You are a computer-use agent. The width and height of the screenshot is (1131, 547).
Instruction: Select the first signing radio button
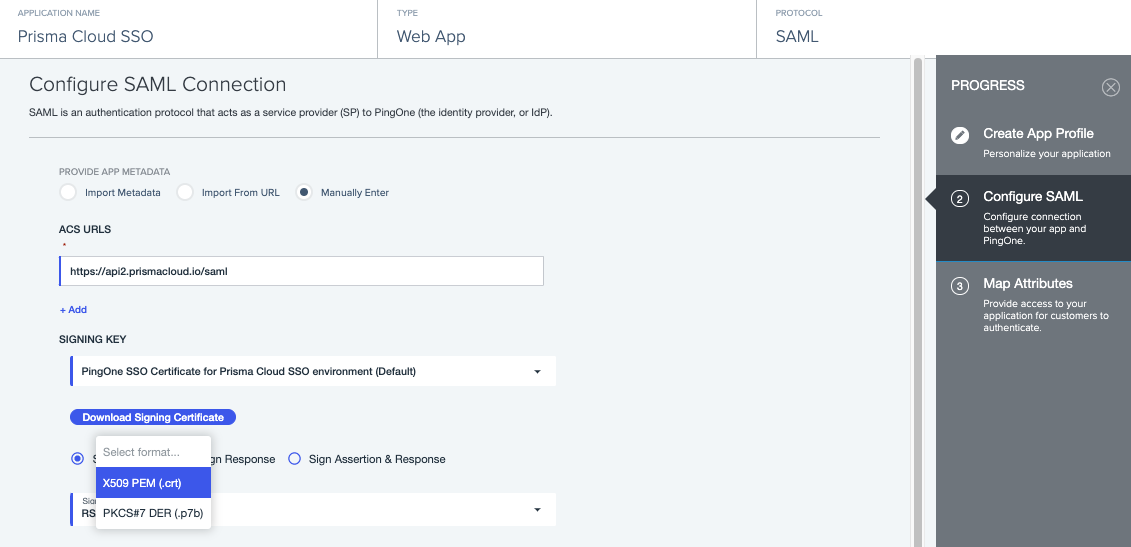[x=77, y=459]
